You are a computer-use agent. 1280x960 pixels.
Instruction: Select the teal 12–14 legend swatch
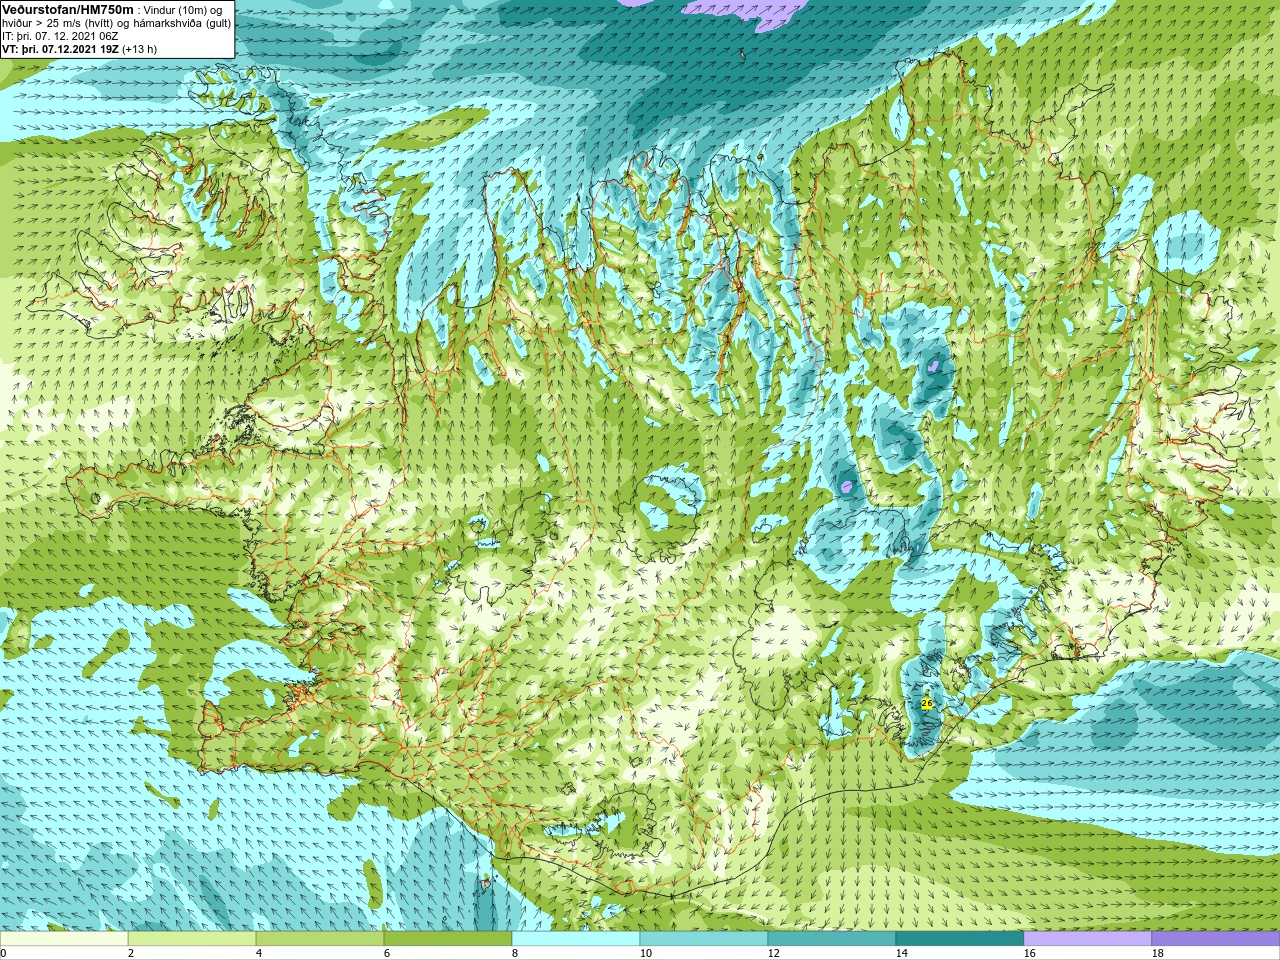click(x=832, y=939)
